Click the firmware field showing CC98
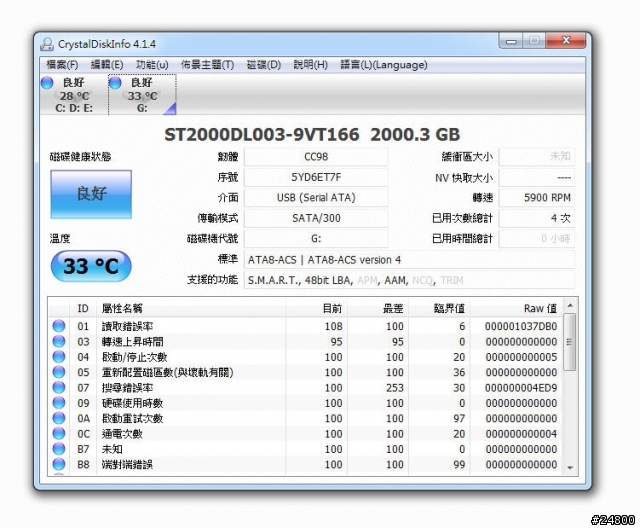 (316, 157)
